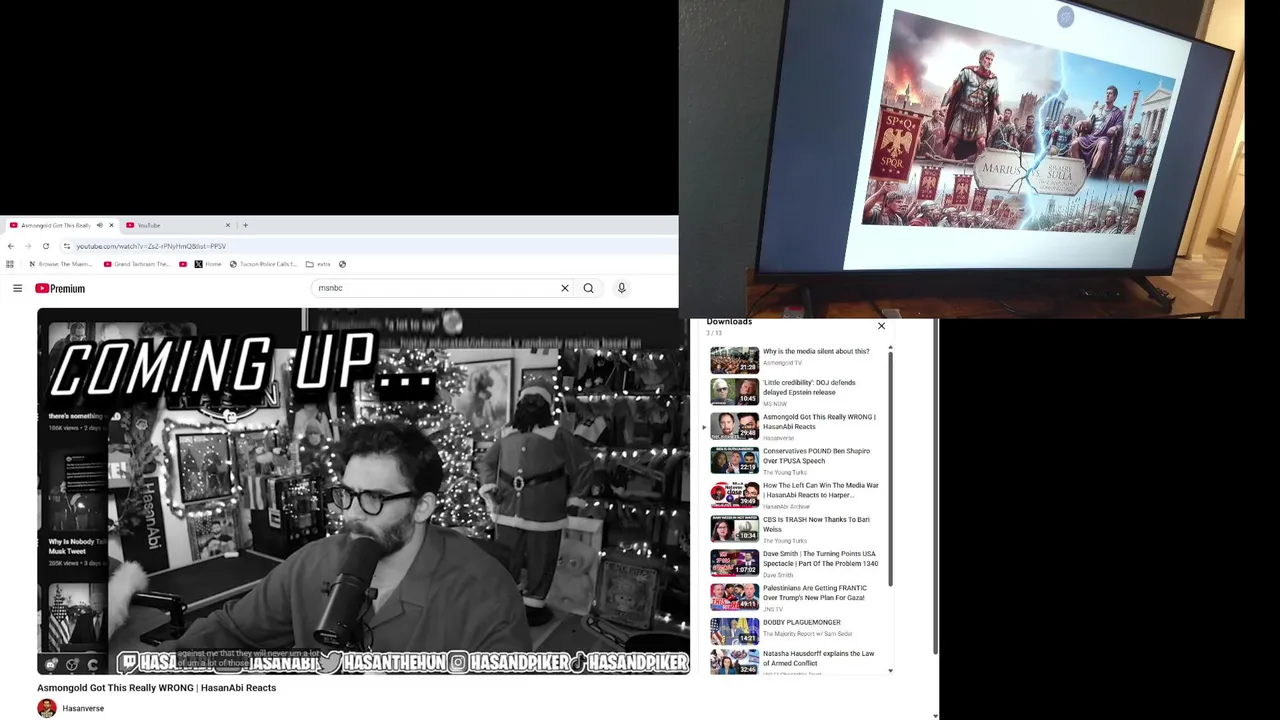The width and height of the screenshot is (1280, 720).
Task: Open title 'Why is the media silent about this?'
Action: [x=816, y=352]
